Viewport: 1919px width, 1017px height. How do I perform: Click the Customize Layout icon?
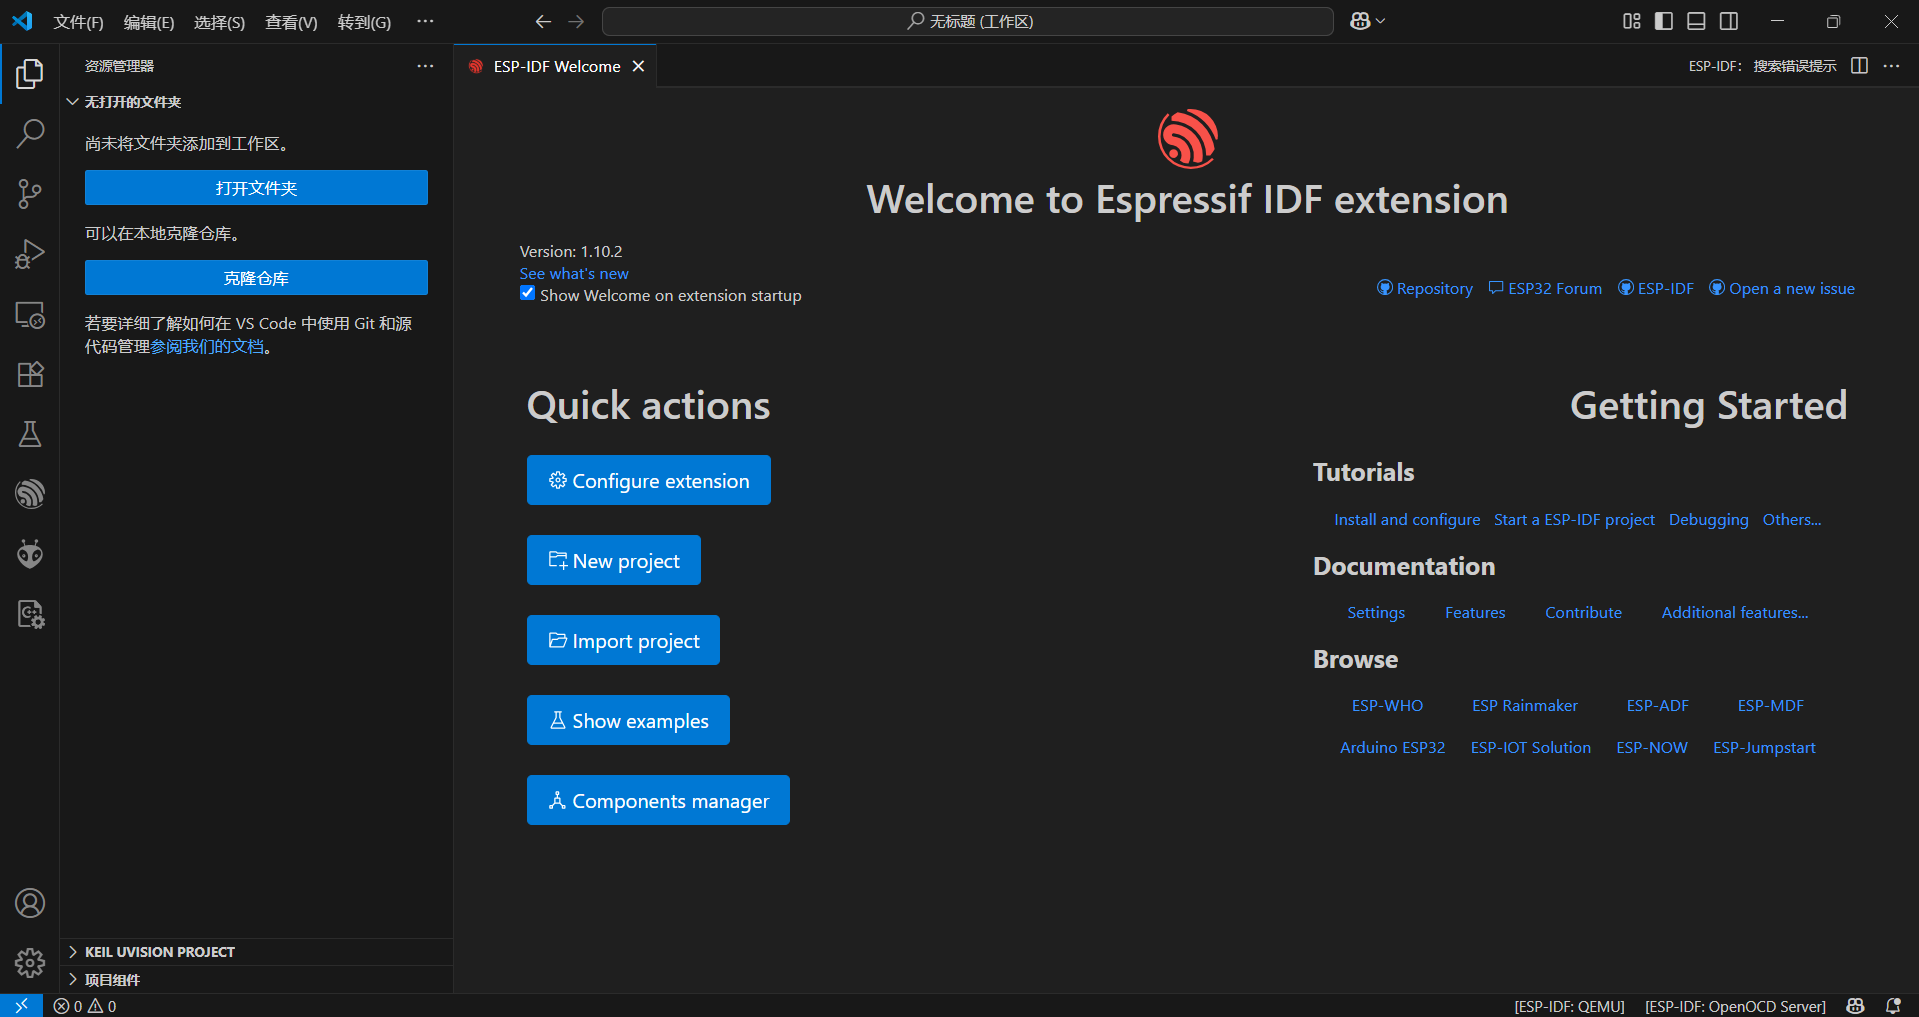pyautogui.click(x=1632, y=21)
